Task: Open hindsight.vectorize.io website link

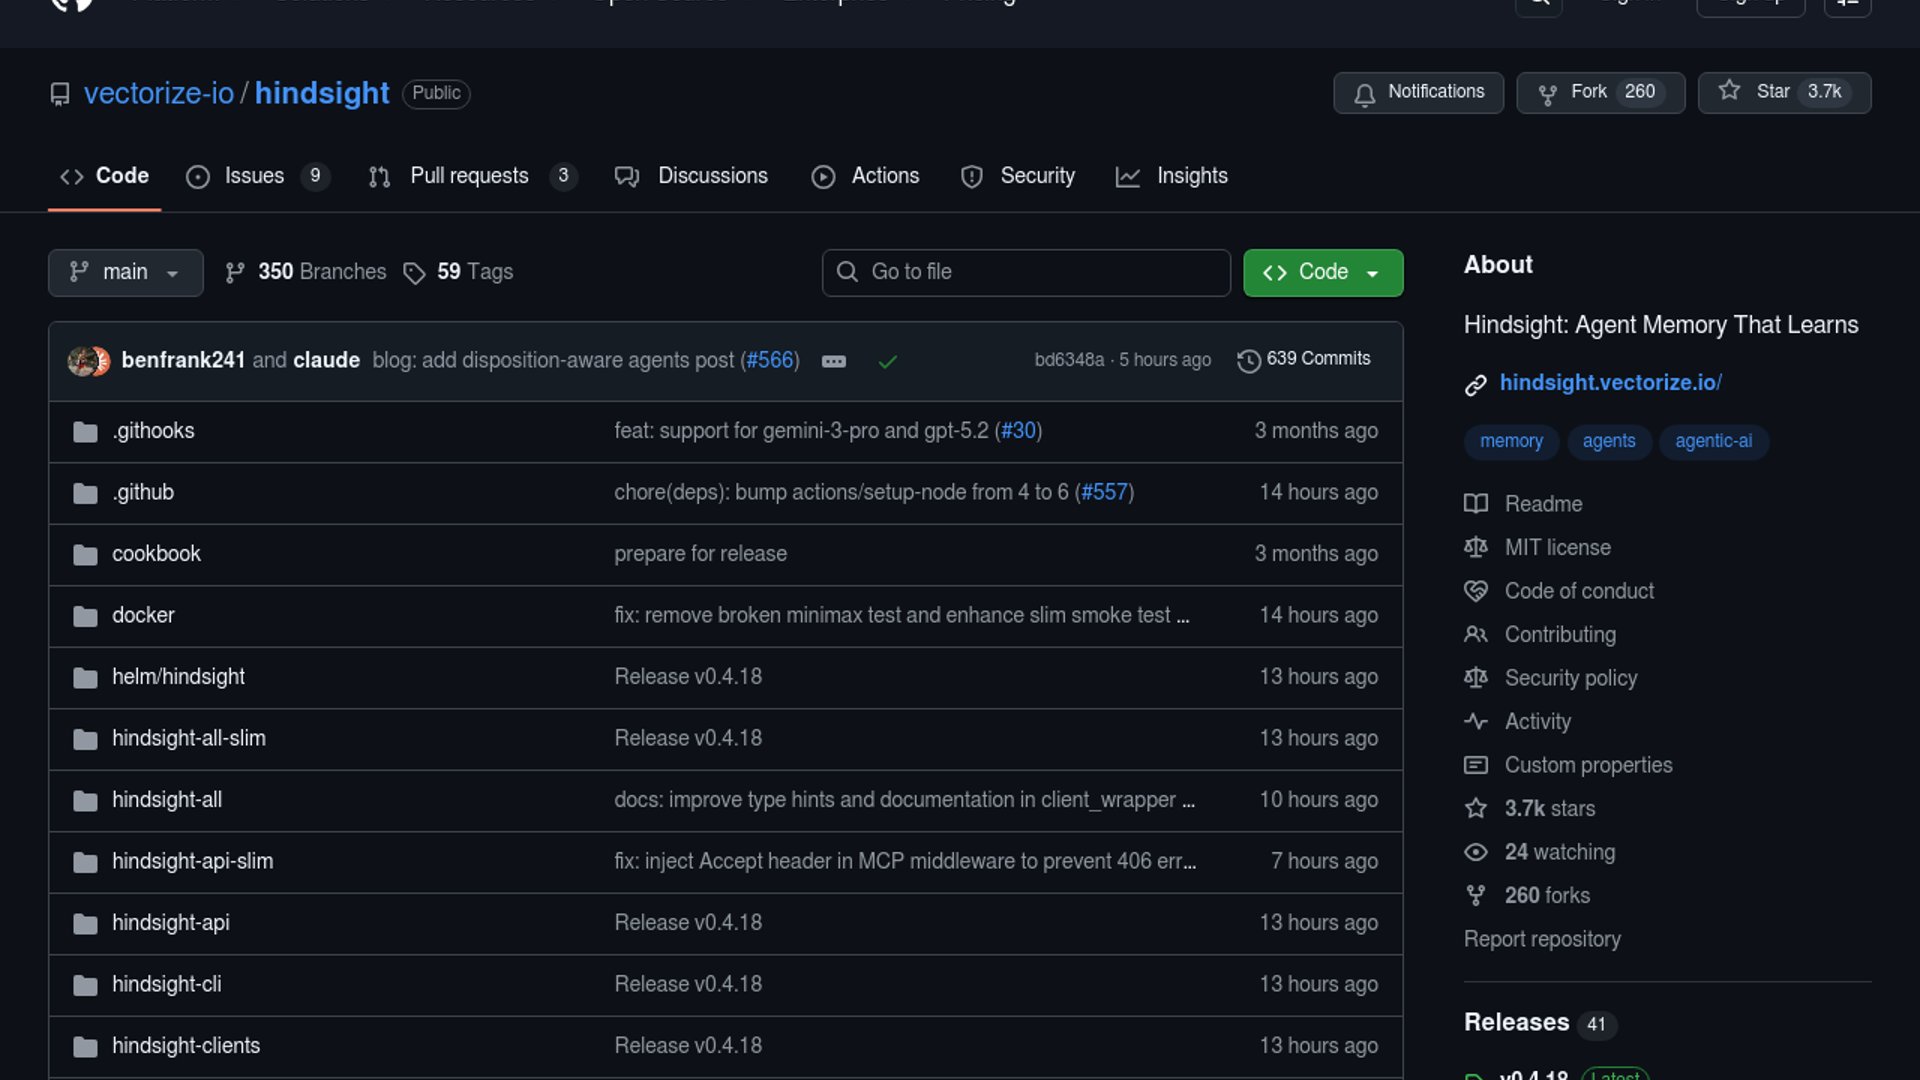Action: 1609,383
